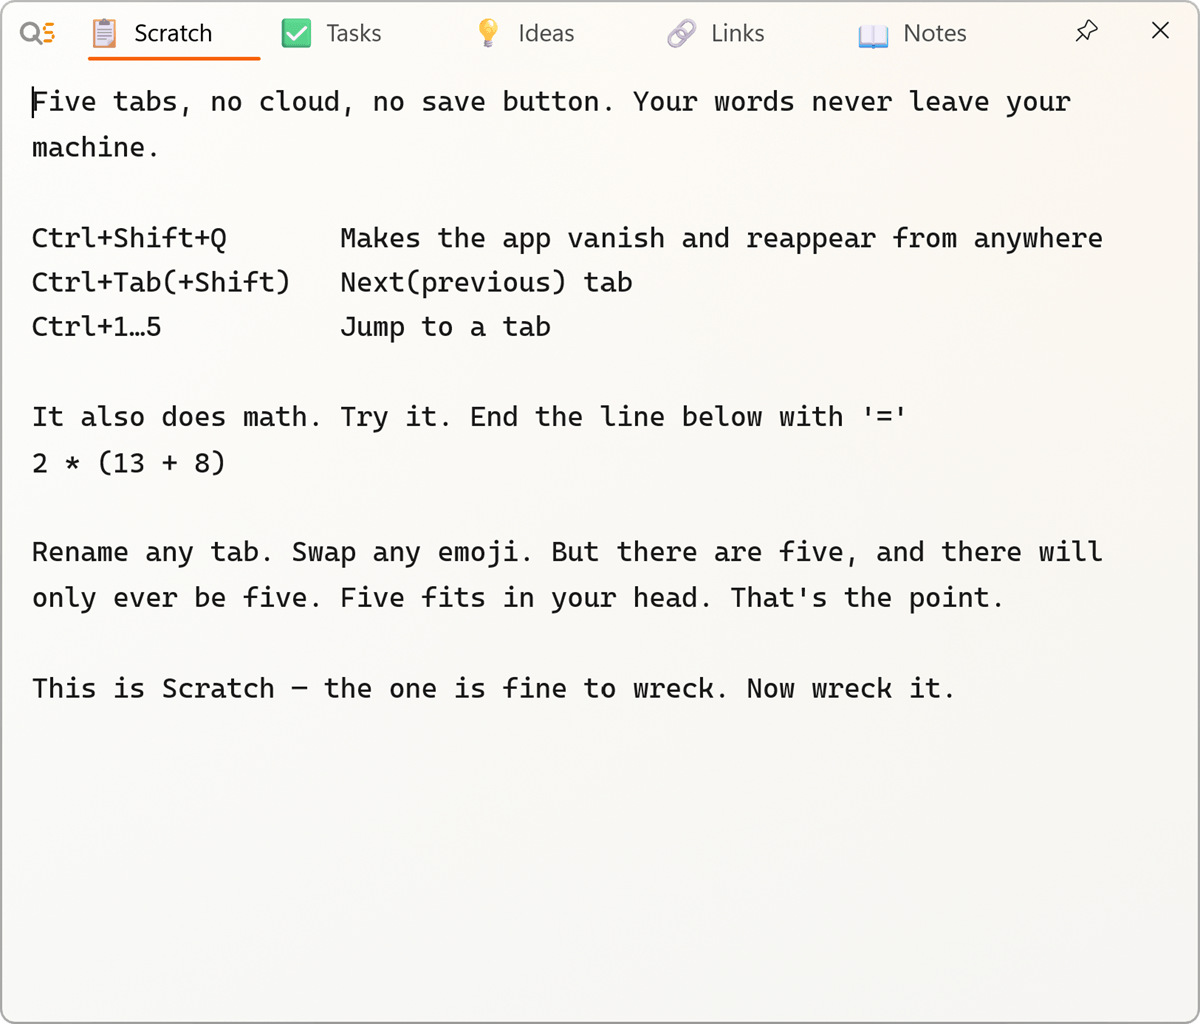Click 'only ever be five' line

coord(518,598)
